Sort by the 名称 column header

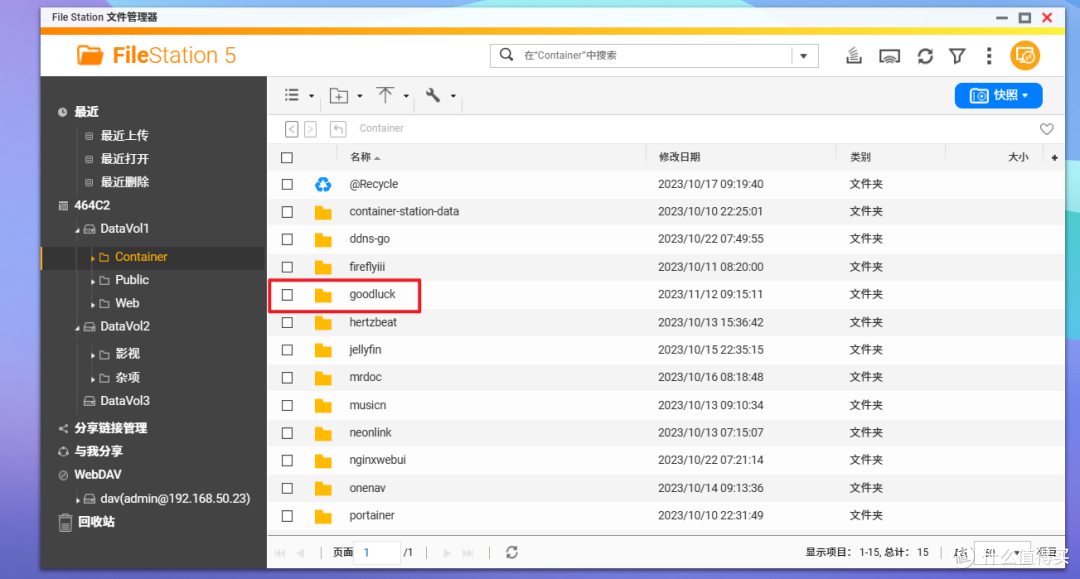coord(360,158)
